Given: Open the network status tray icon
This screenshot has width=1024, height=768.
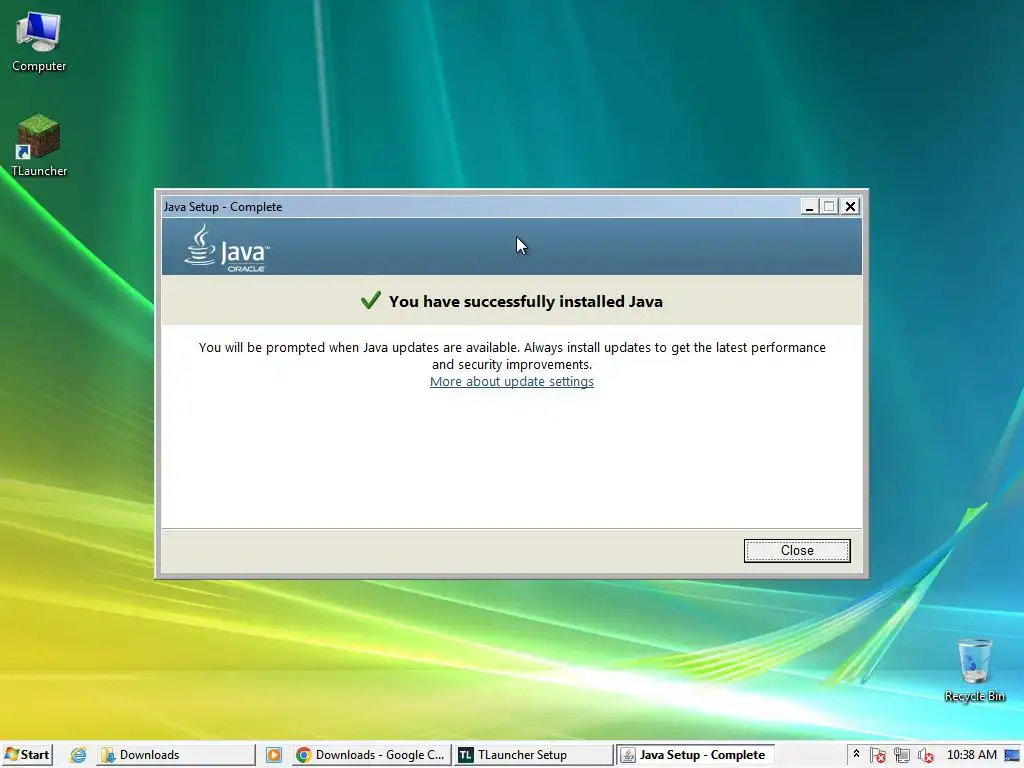Looking at the screenshot, I should tap(902, 756).
